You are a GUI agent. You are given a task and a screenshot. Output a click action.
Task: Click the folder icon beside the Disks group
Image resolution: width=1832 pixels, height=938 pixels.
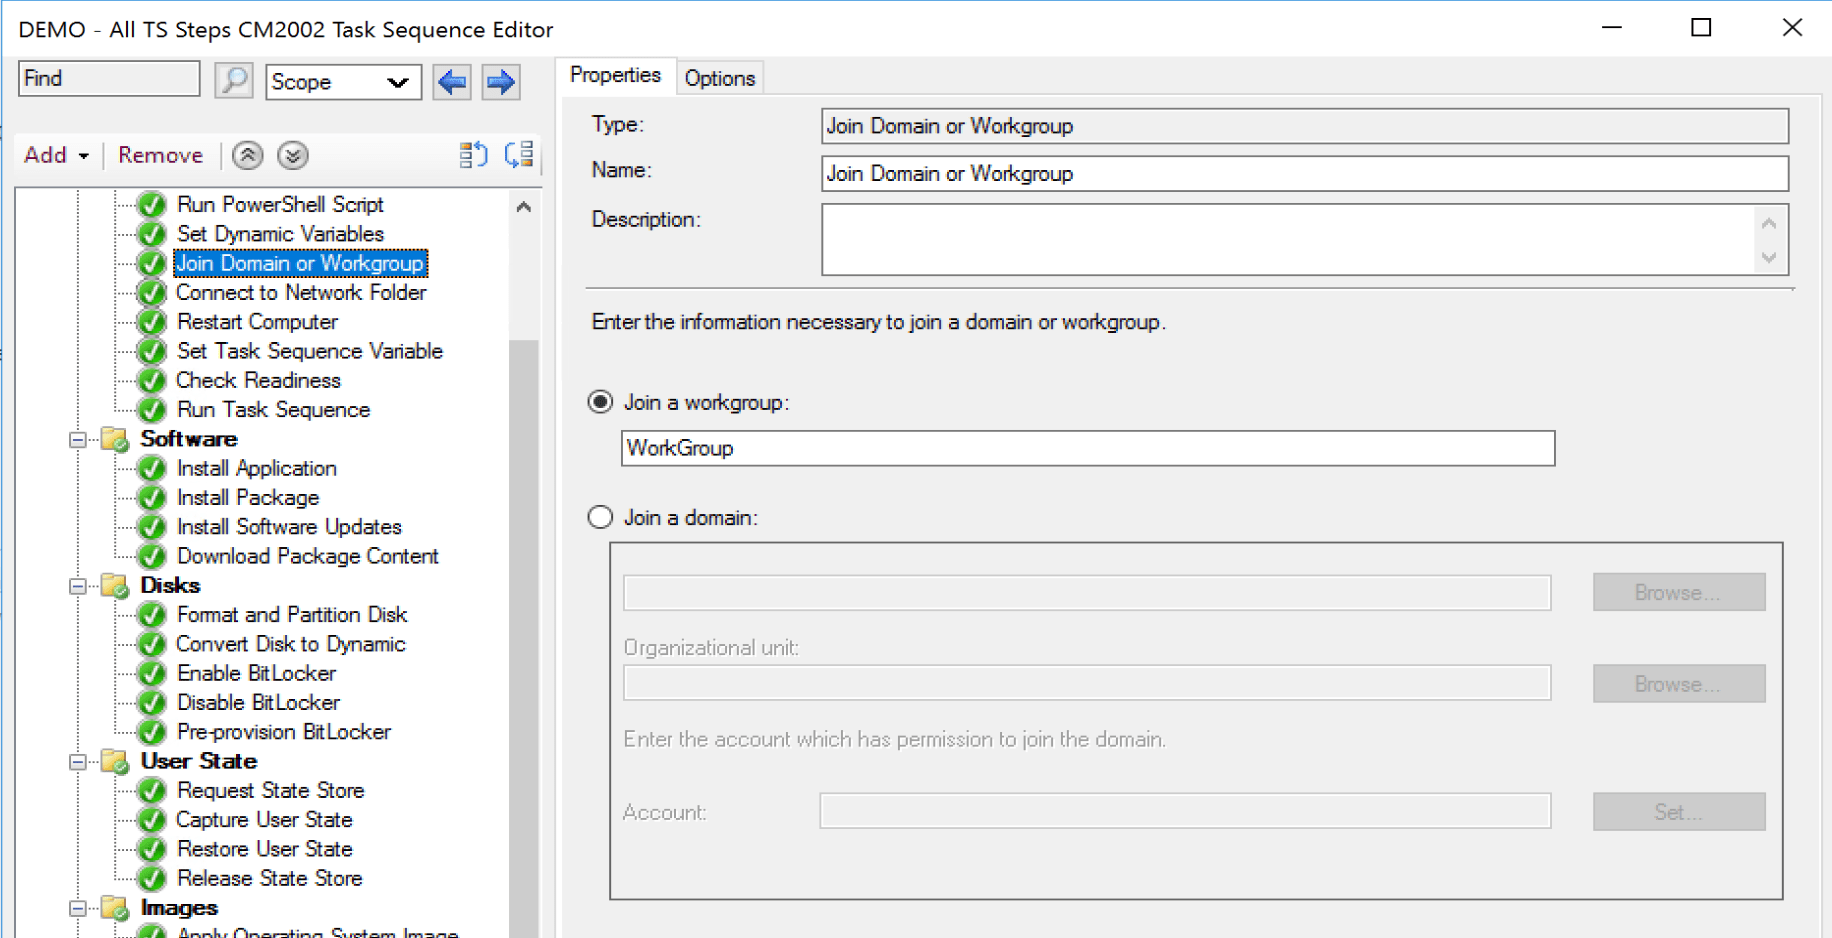[x=113, y=585]
